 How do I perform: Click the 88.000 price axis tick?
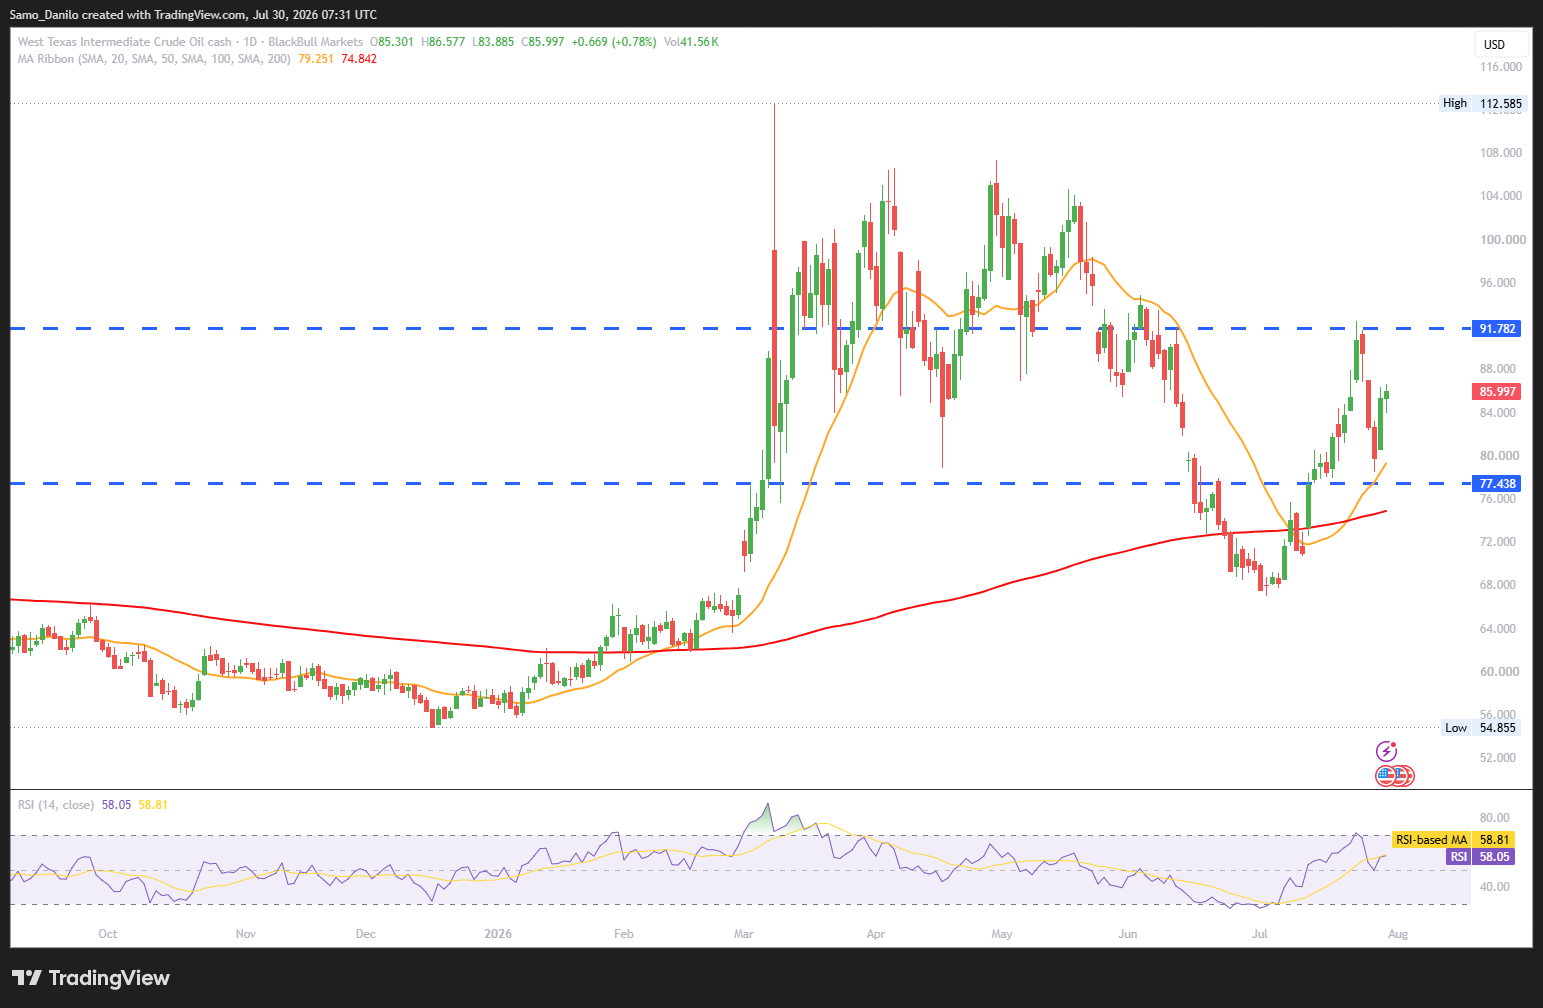coord(1498,369)
